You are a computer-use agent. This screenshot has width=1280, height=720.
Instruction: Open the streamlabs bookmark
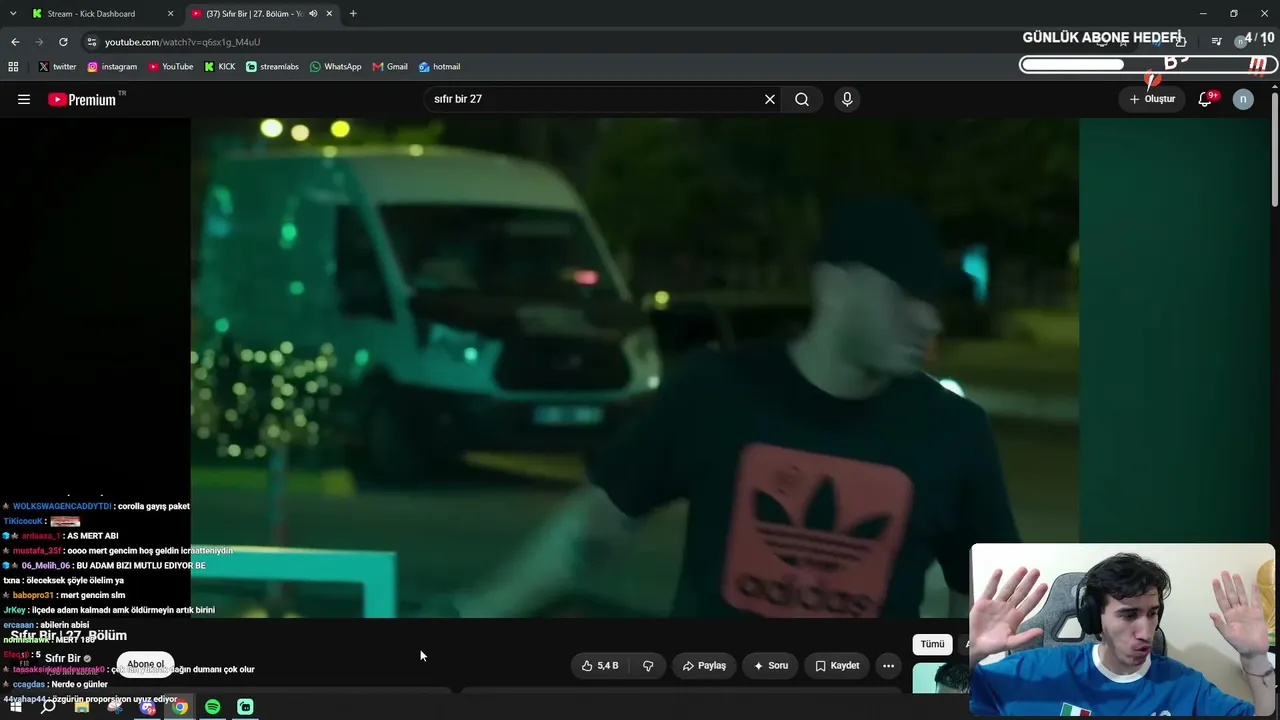tap(272, 67)
